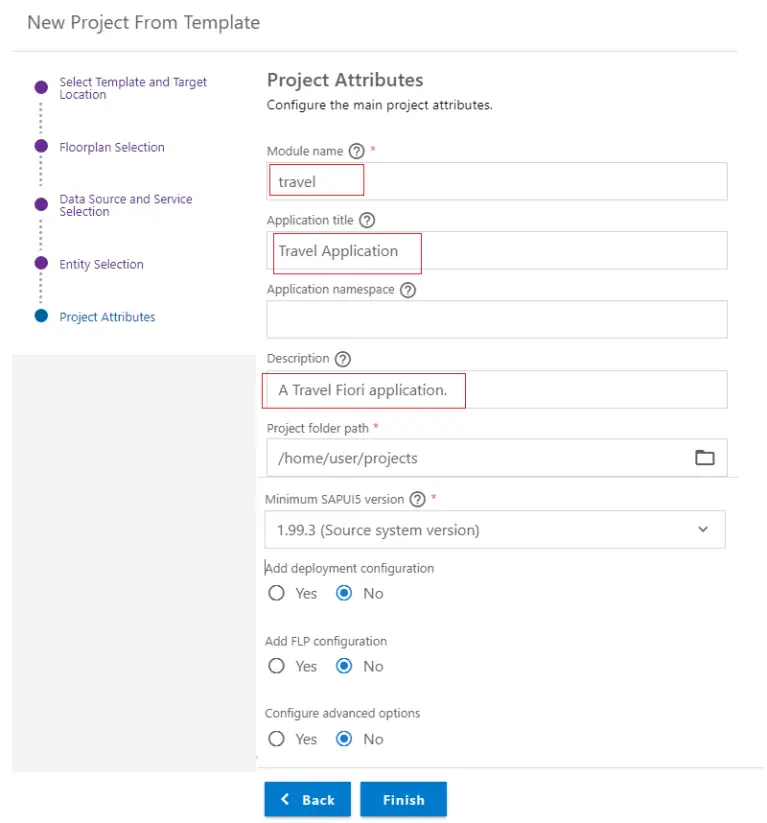Open the Minimum SAPUI5 version dropdown

(x=495, y=529)
